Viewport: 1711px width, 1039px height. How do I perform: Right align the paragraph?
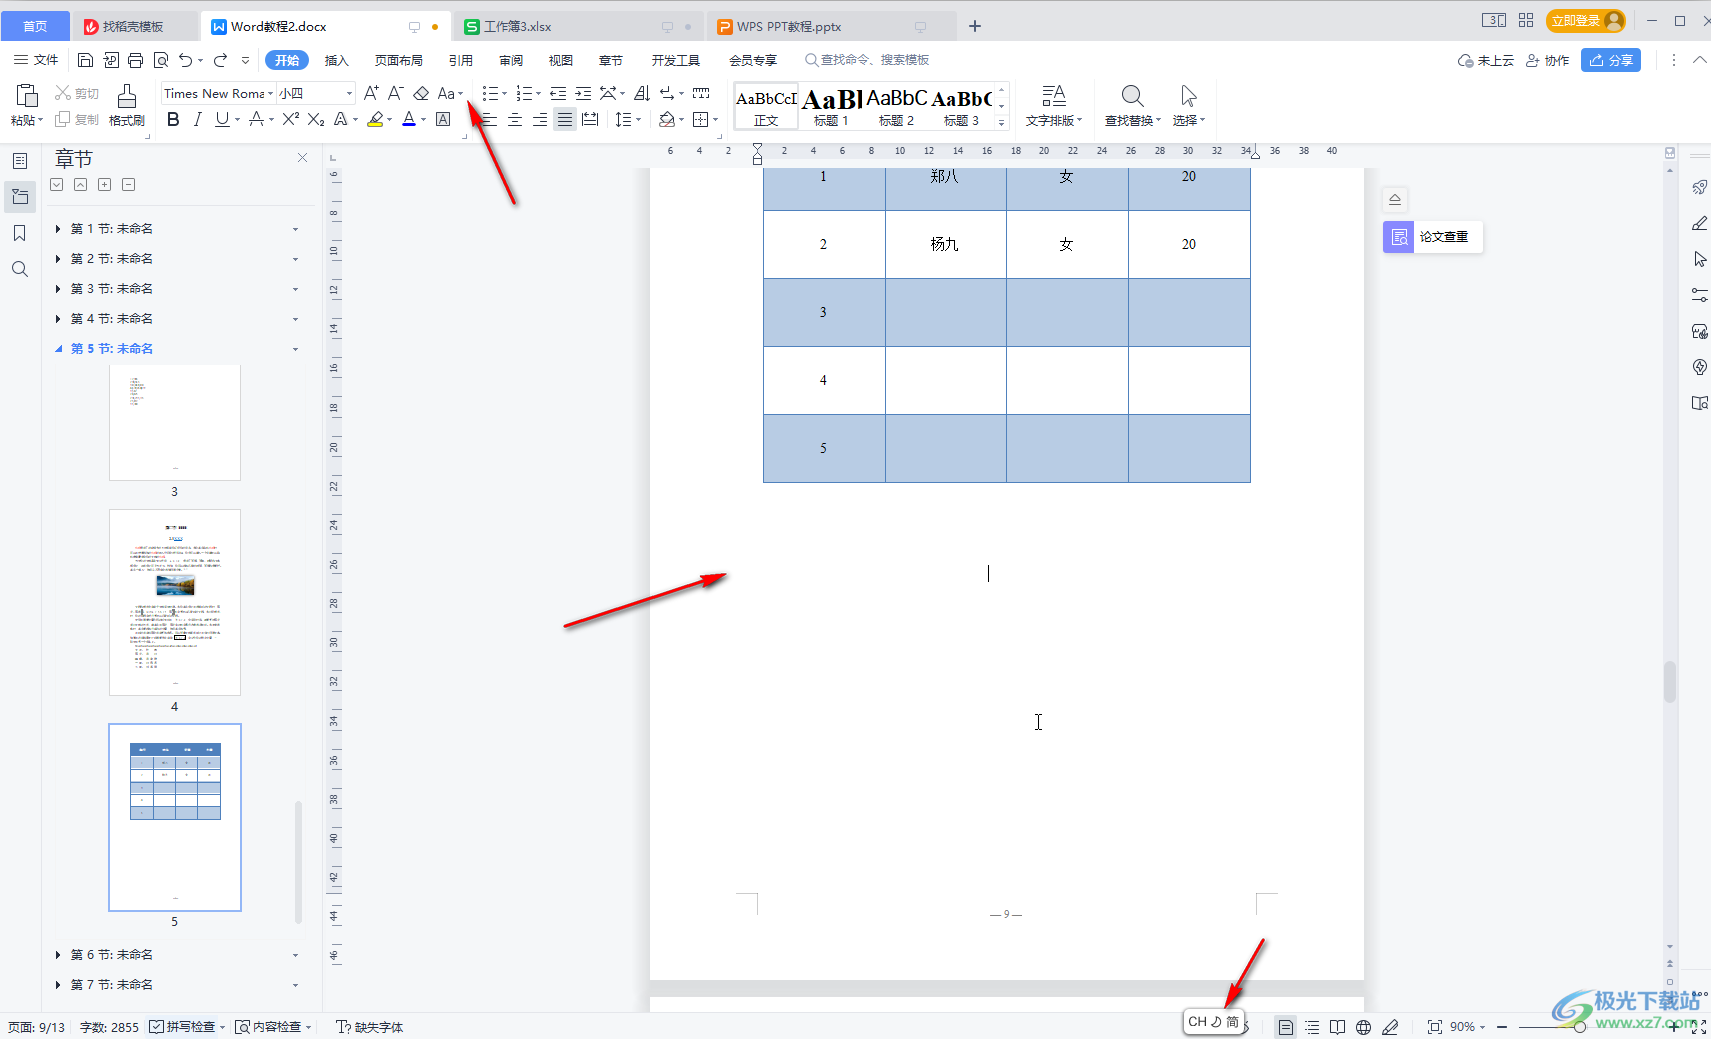click(x=540, y=119)
